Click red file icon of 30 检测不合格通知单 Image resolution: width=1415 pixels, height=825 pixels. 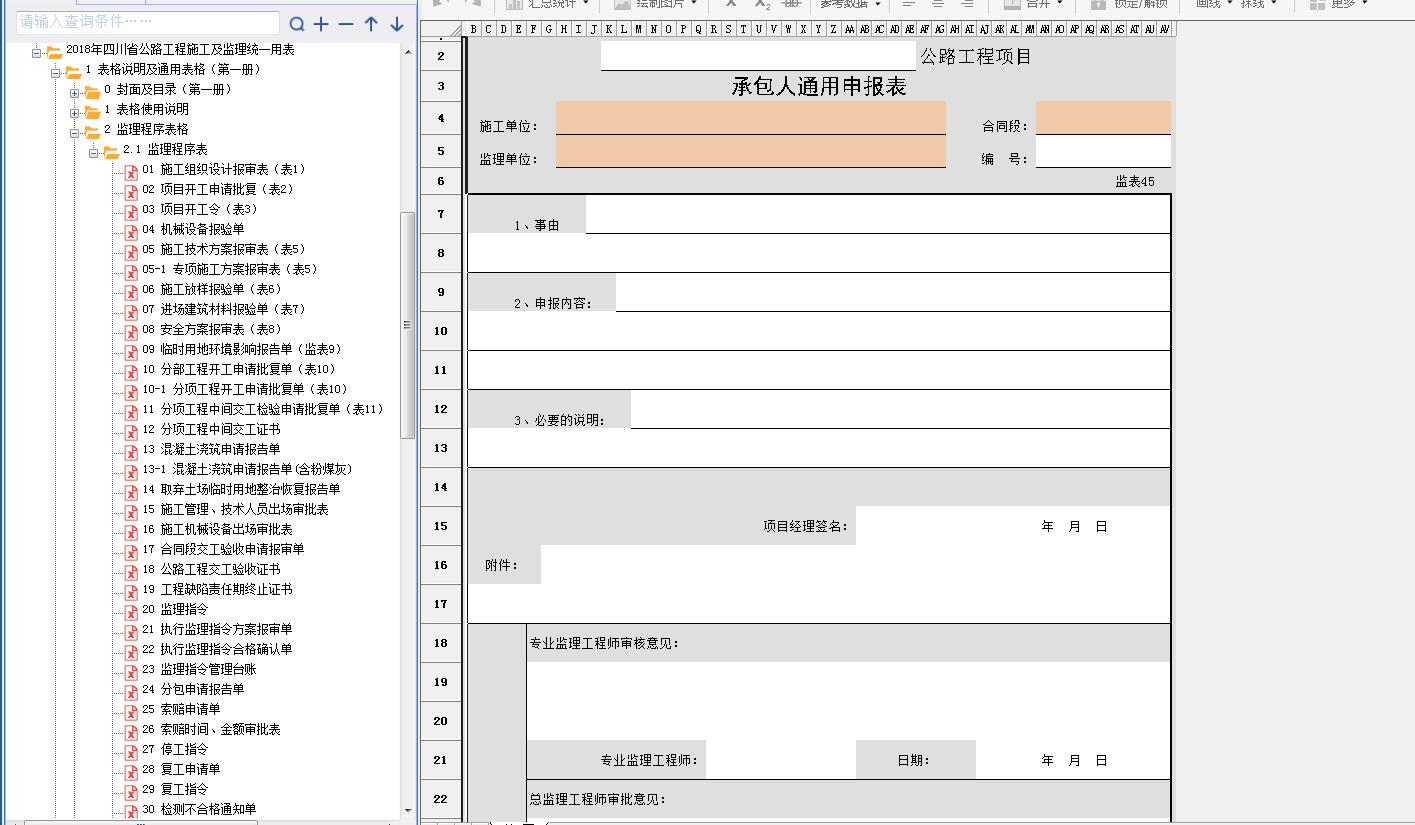(x=131, y=812)
